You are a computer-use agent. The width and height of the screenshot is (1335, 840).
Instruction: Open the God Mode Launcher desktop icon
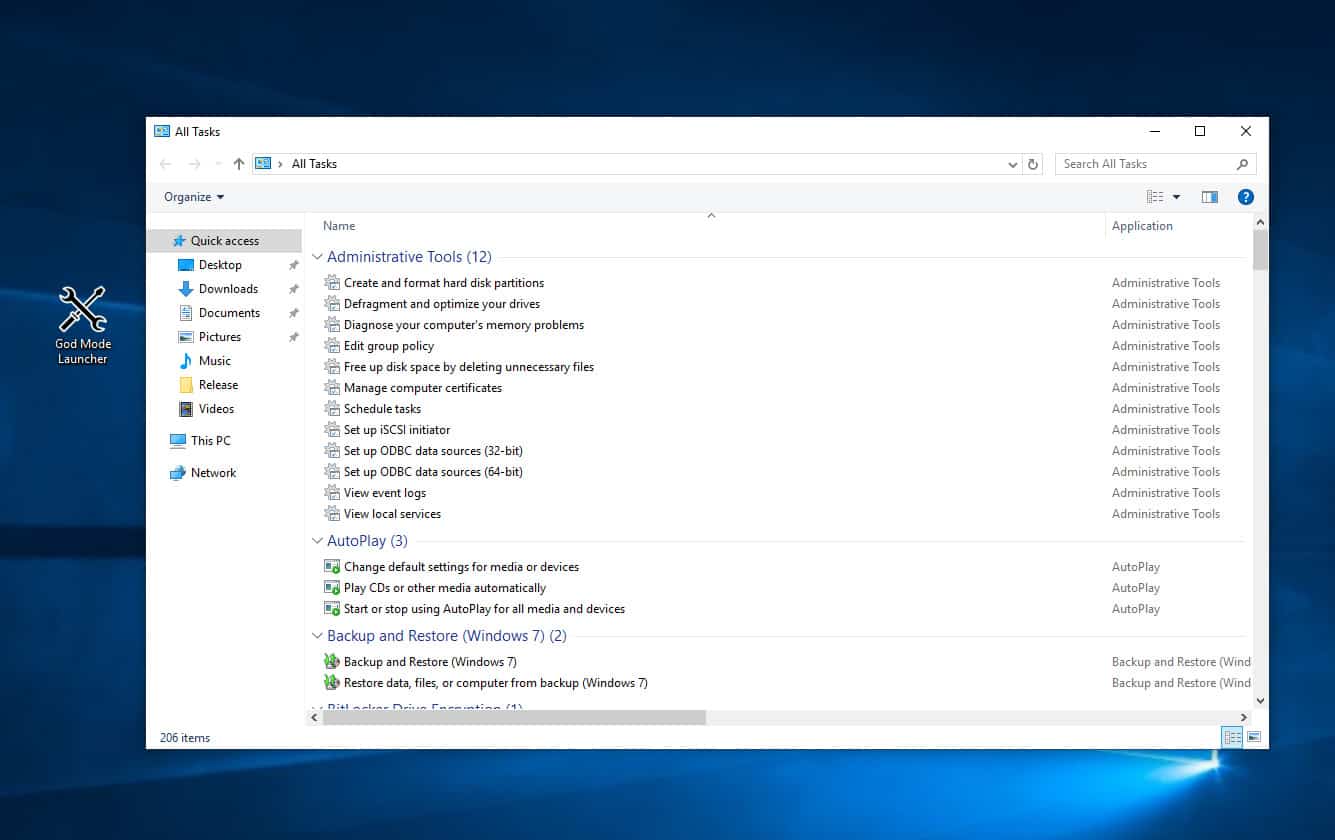click(x=81, y=310)
